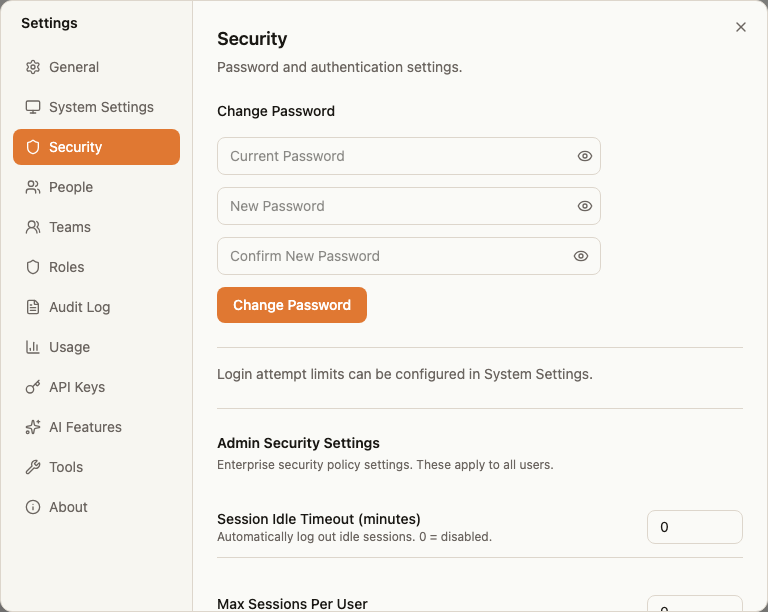Click the Roles shield icon

click(x=33, y=267)
